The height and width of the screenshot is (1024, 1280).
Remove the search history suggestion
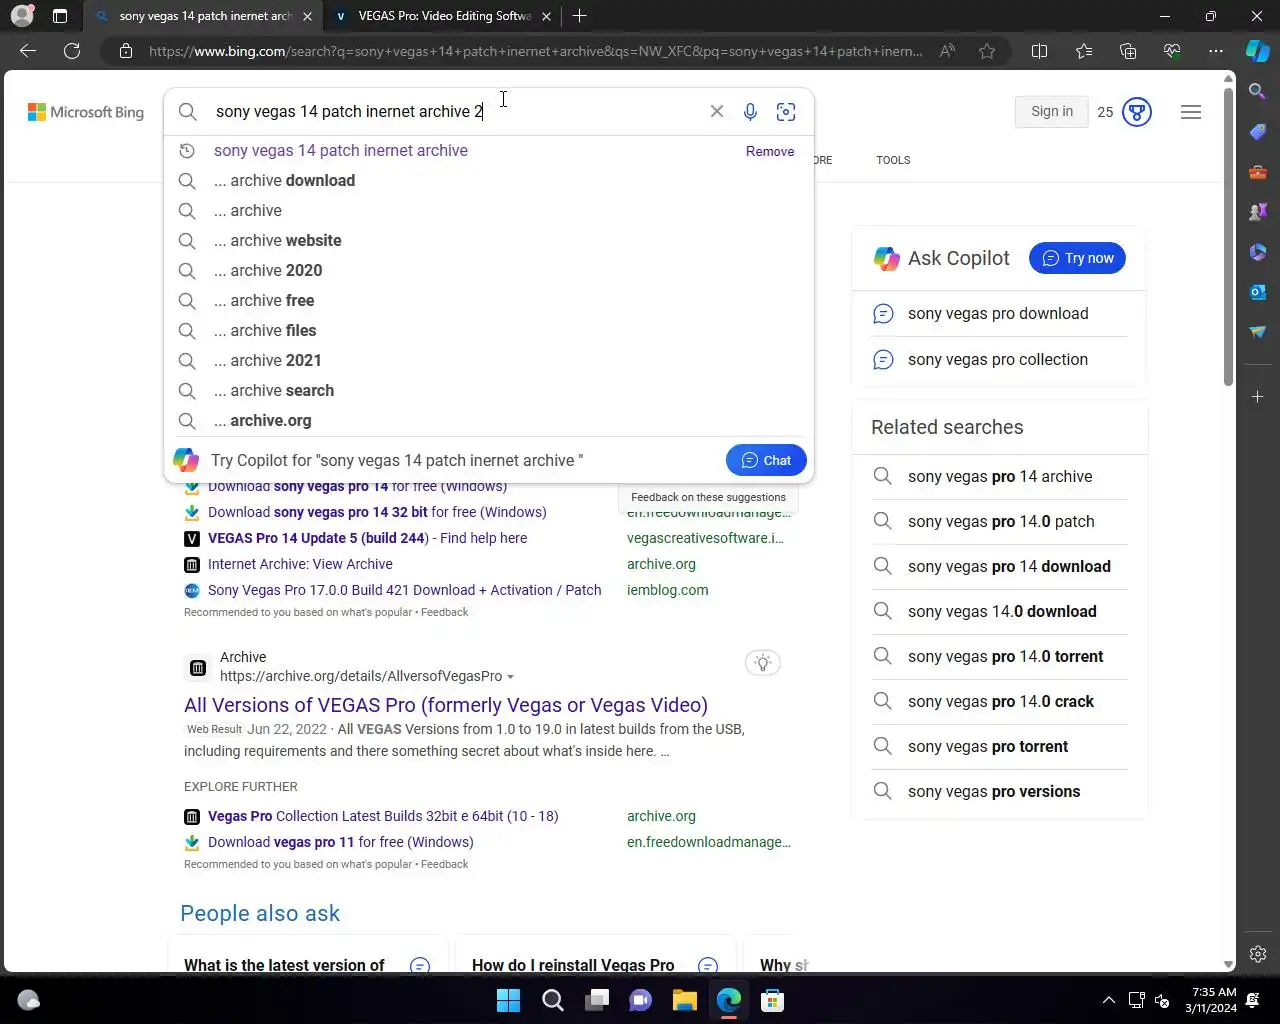click(770, 152)
